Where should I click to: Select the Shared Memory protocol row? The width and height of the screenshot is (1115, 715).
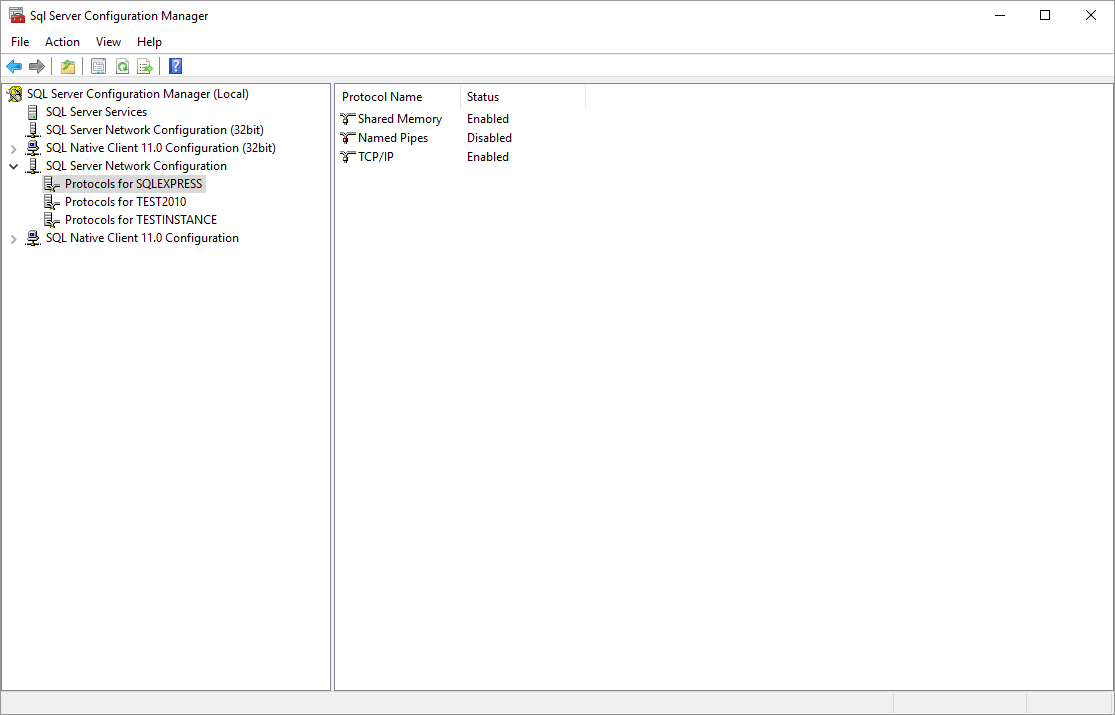point(399,118)
